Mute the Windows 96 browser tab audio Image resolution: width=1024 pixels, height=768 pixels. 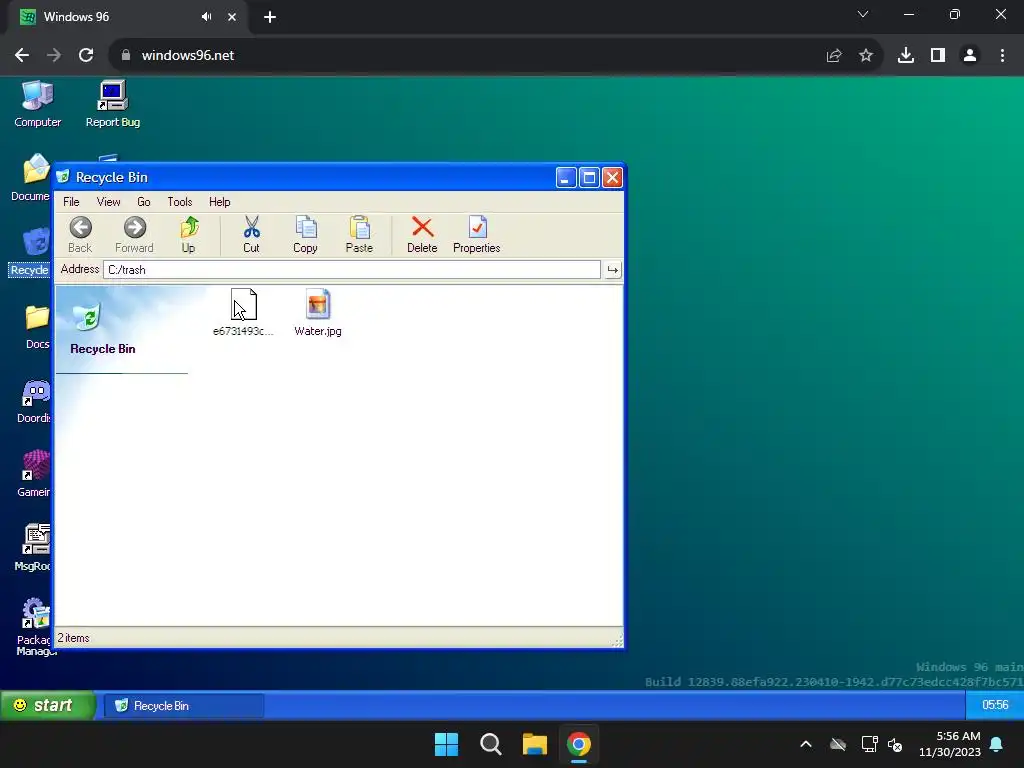206,17
